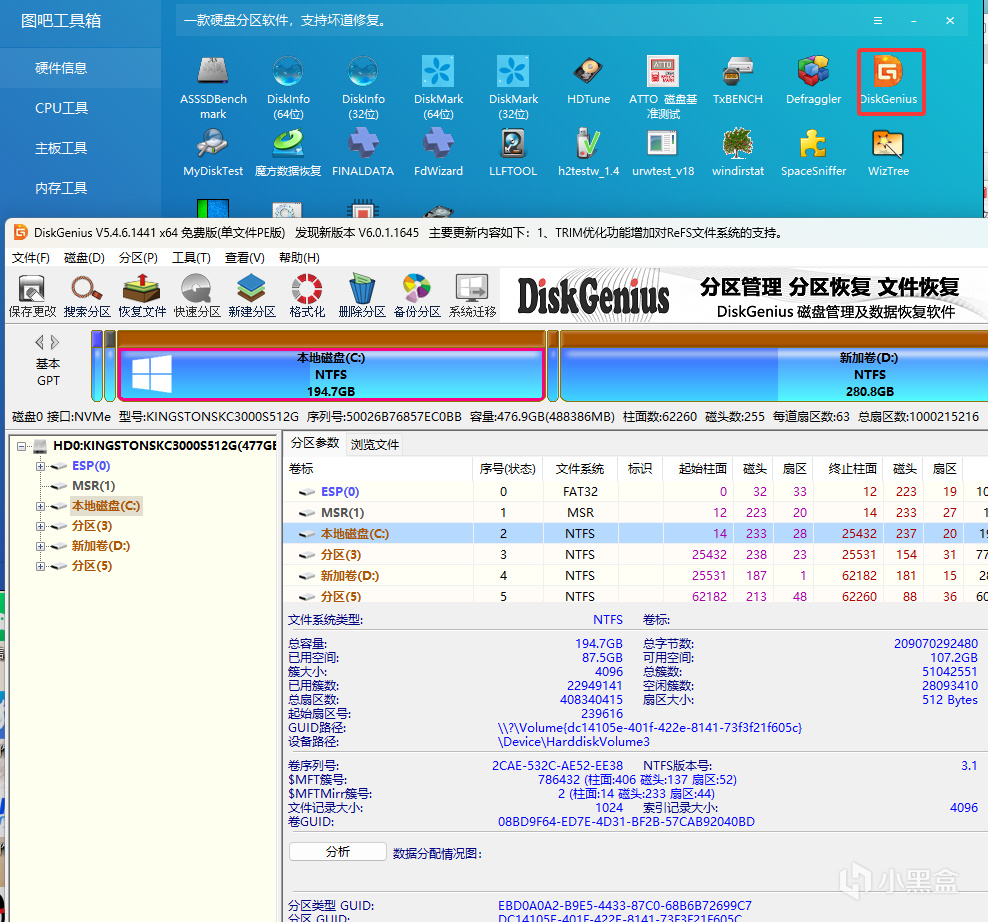Select 分区(5) row in partition table
The image size is (988, 922).
636,596
